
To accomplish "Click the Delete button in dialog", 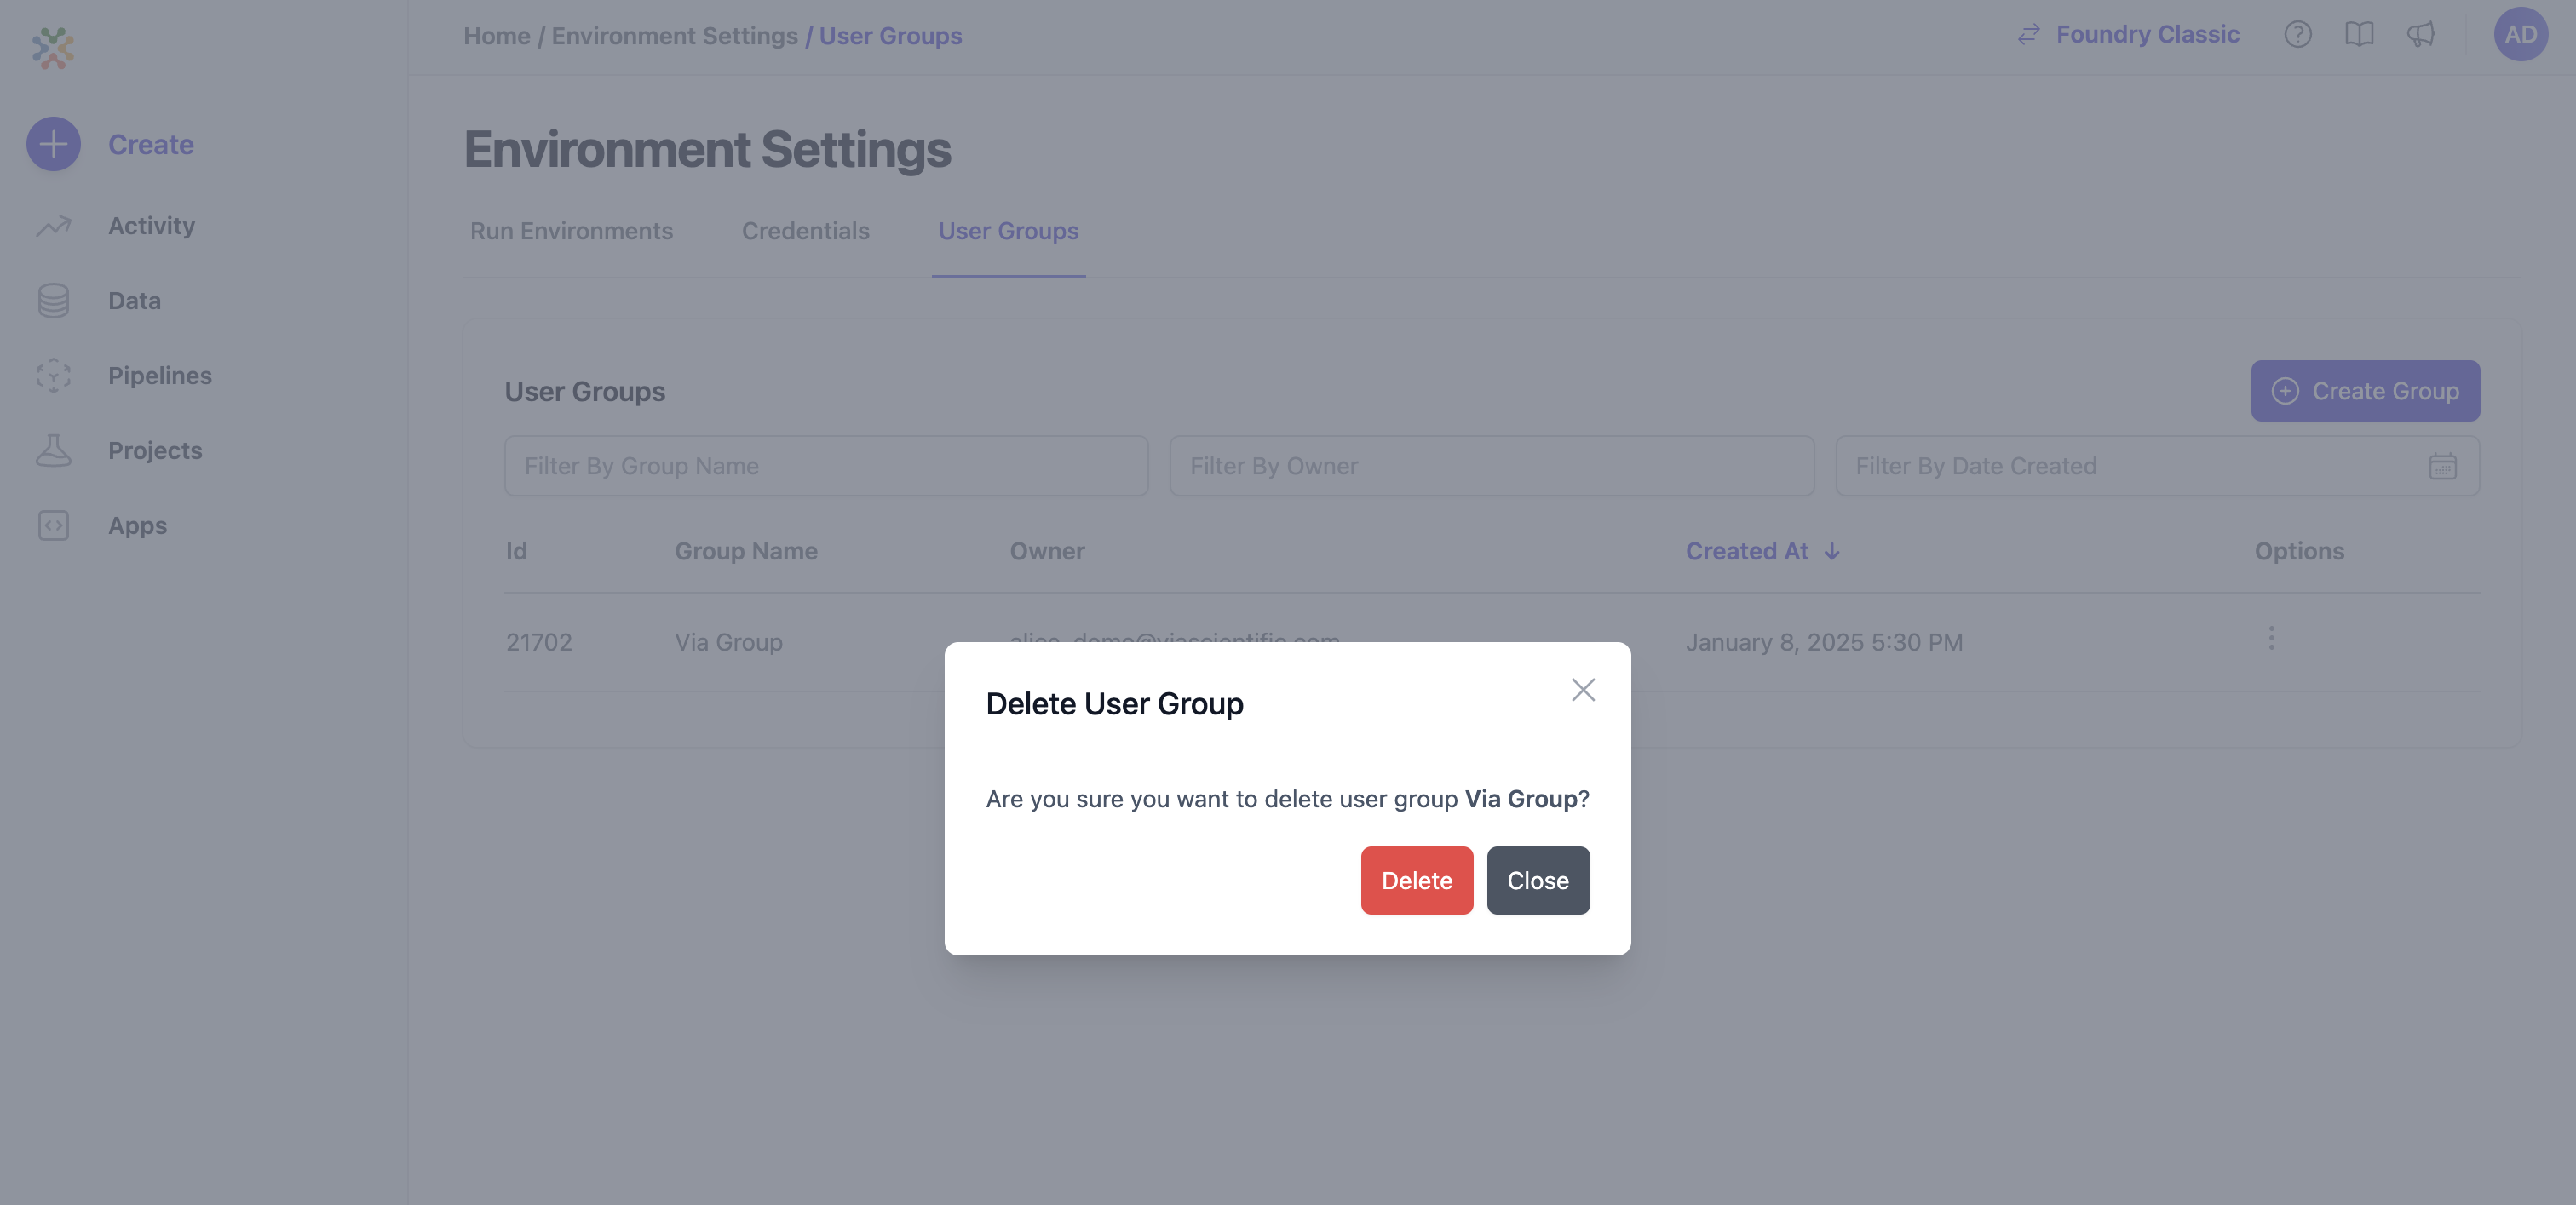I will point(1416,880).
